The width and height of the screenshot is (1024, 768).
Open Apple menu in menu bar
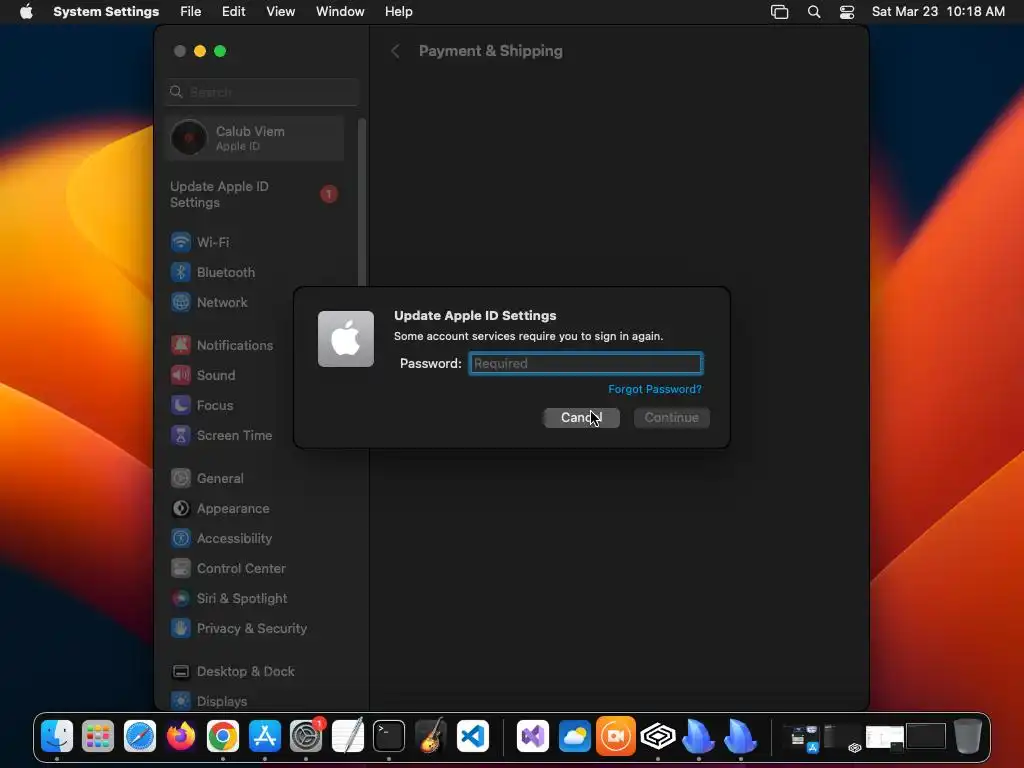(x=26, y=11)
